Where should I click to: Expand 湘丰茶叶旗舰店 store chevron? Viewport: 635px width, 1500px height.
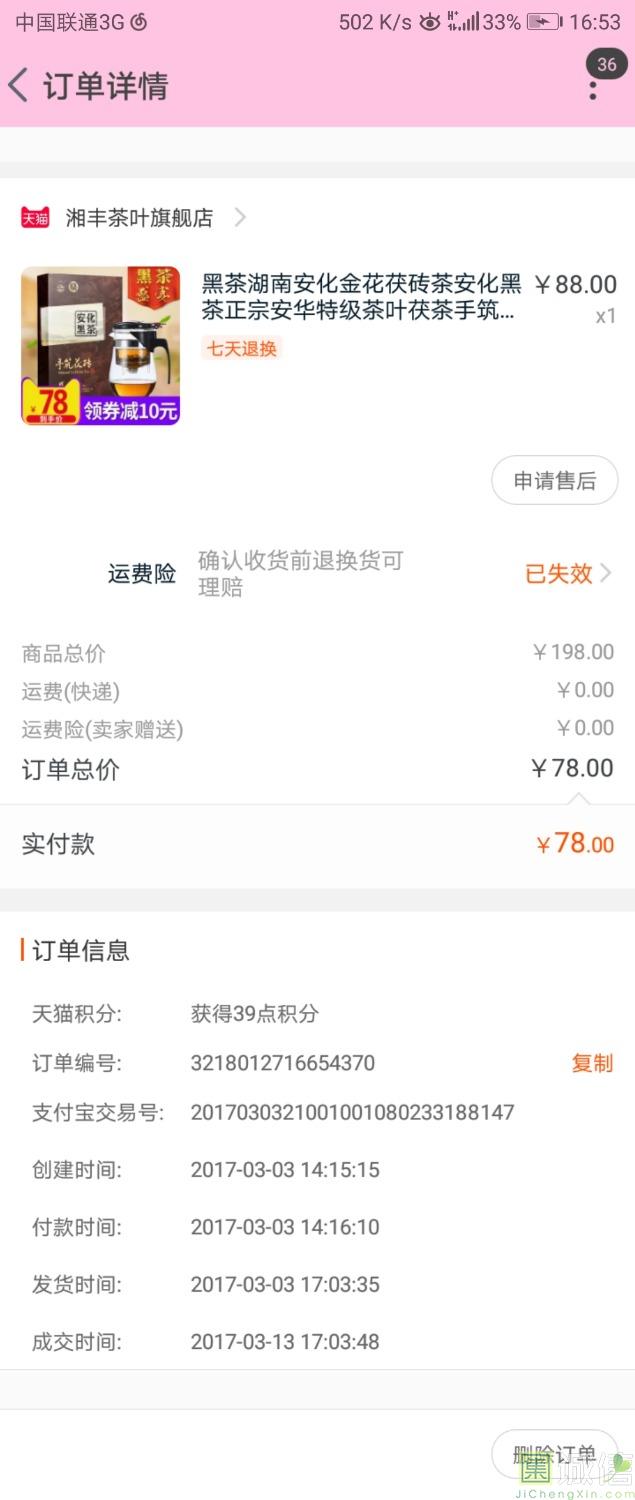point(240,217)
